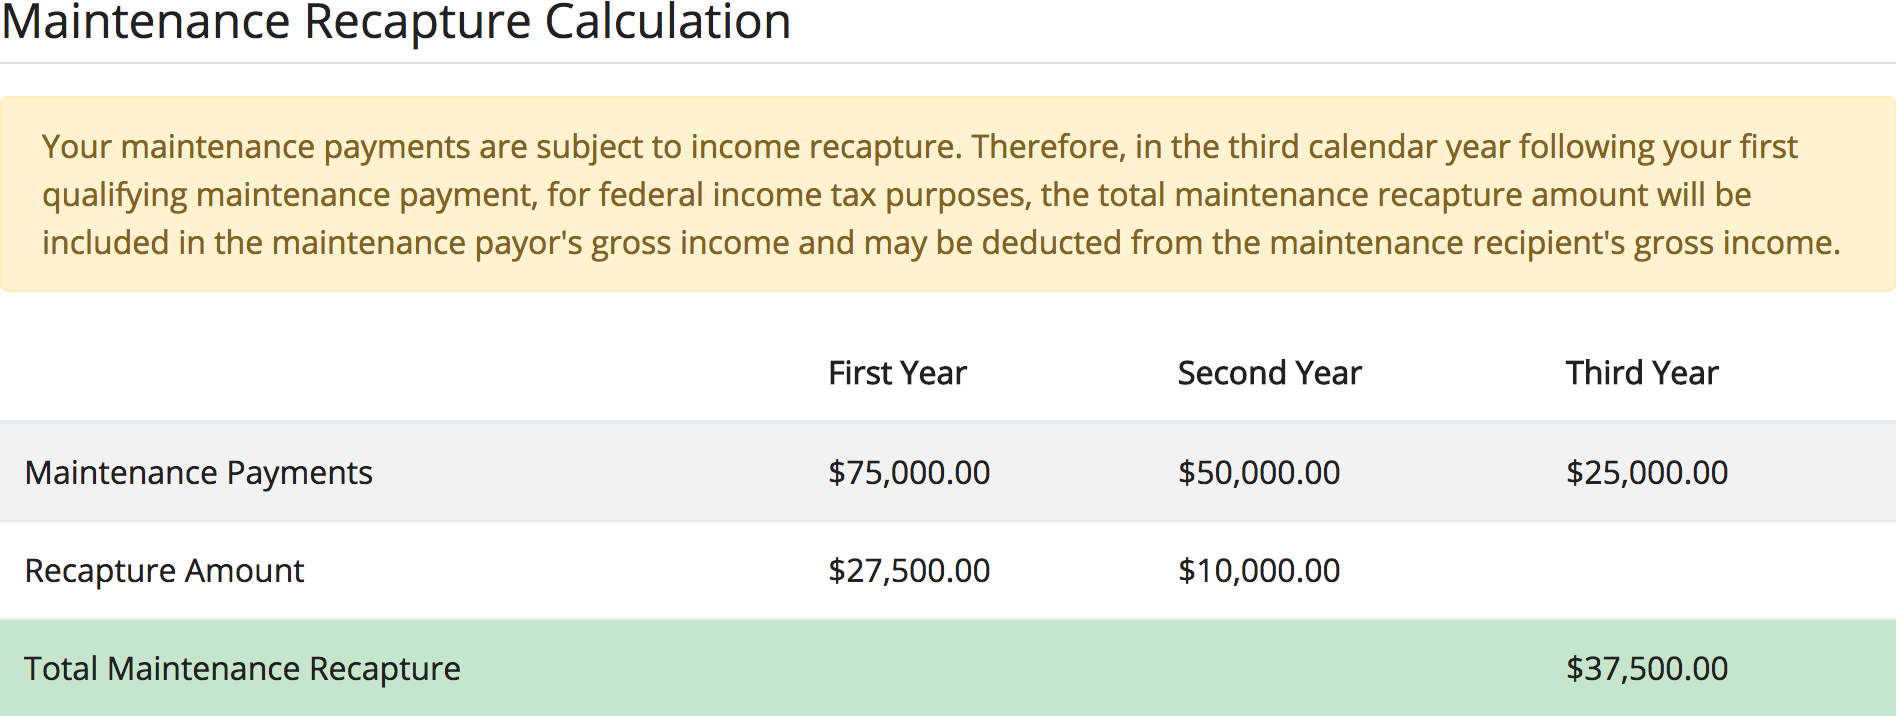The width and height of the screenshot is (1896, 716).
Task: Click the blank header cell above row labels
Action: tap(400, 373)
